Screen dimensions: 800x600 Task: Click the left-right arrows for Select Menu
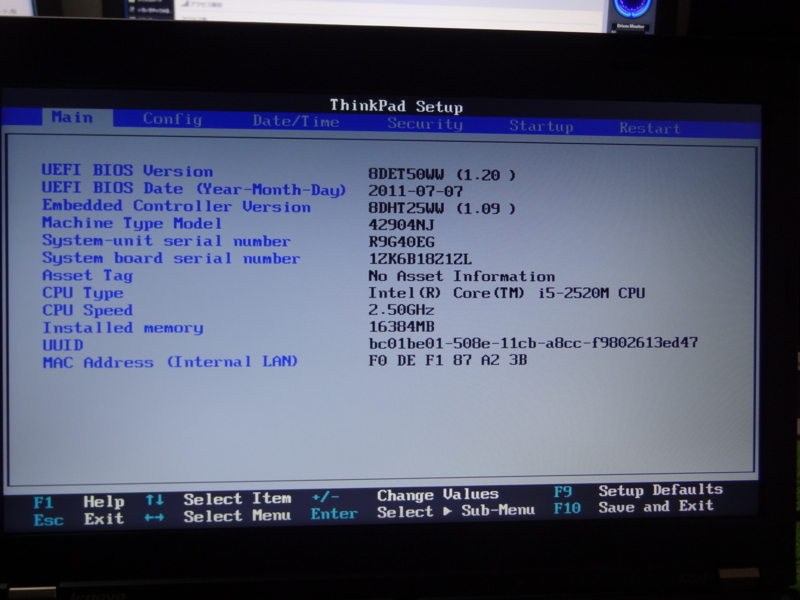(x=155, y=517)
